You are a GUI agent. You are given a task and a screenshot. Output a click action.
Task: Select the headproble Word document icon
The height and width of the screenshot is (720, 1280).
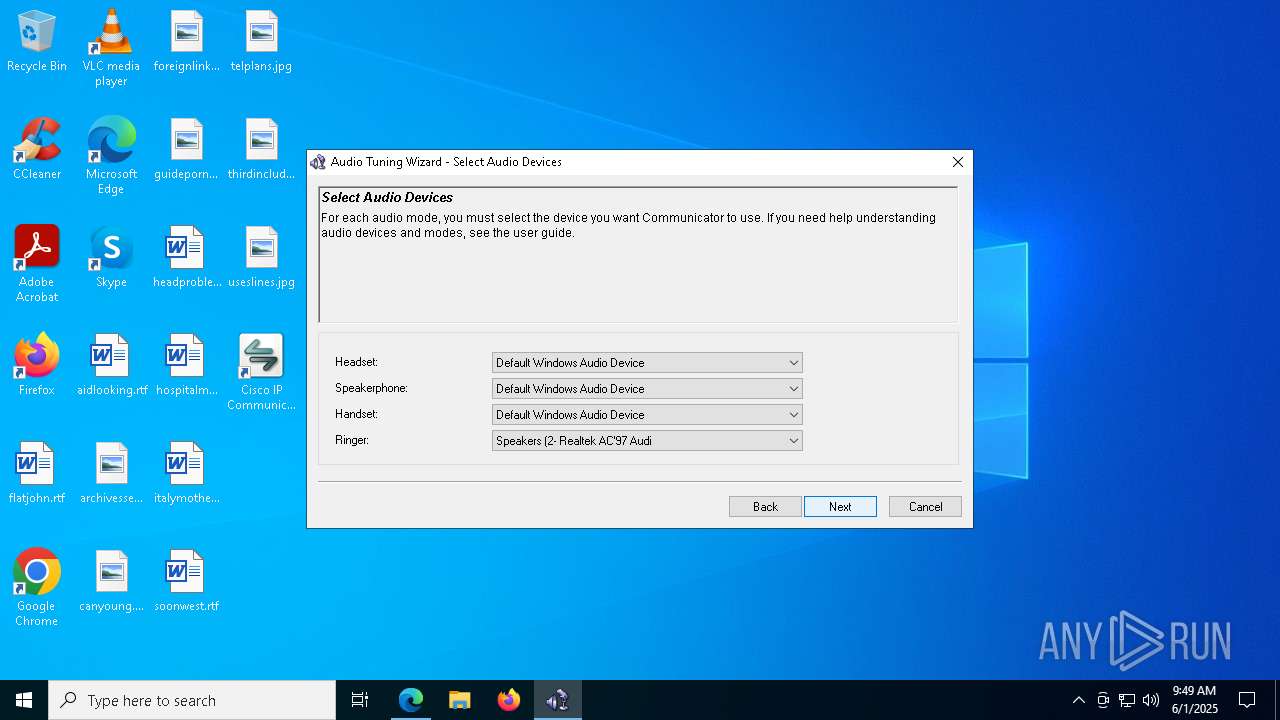point(186,257)
